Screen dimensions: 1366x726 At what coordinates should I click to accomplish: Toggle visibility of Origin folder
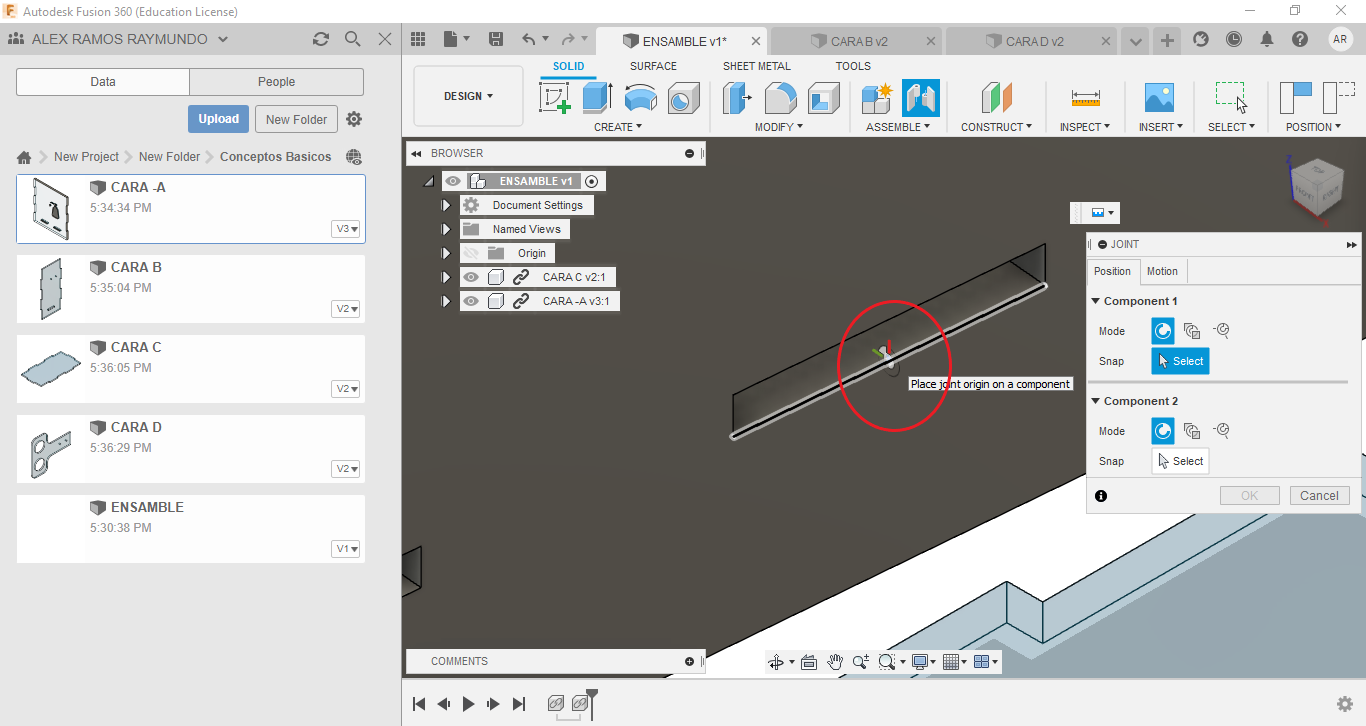[x=471, y=253]
